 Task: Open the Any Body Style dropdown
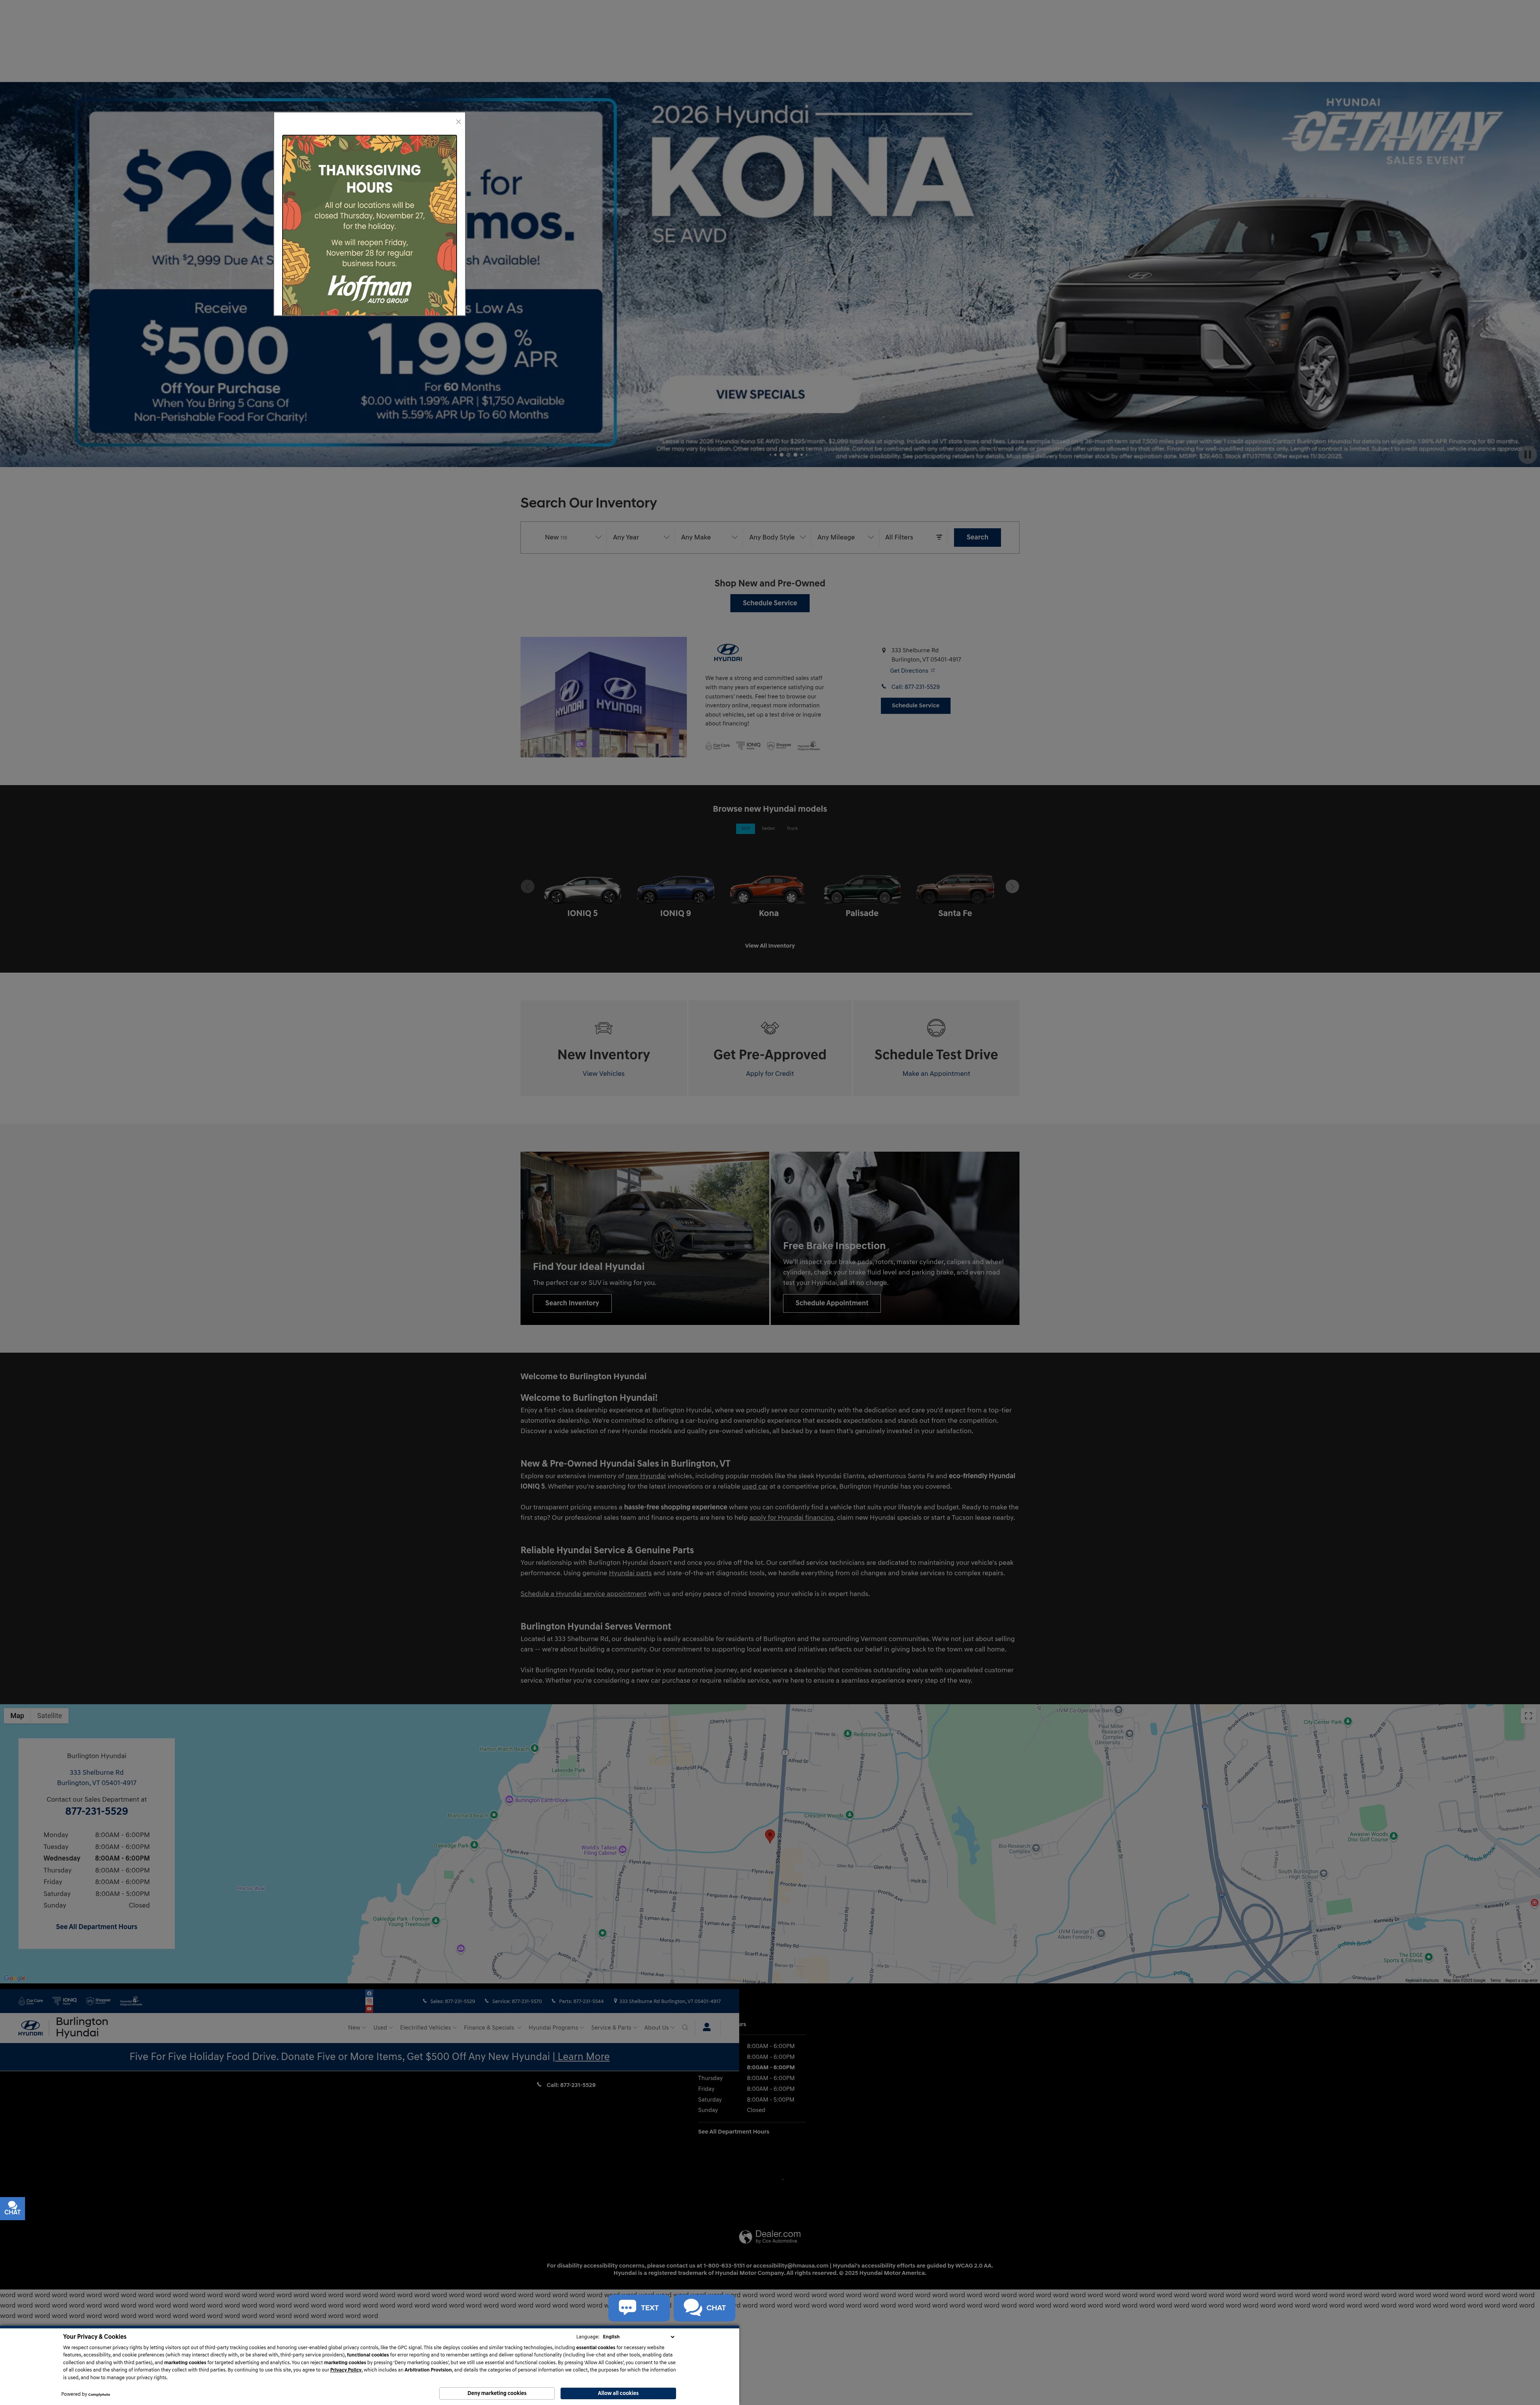click(x=776, y=537)
